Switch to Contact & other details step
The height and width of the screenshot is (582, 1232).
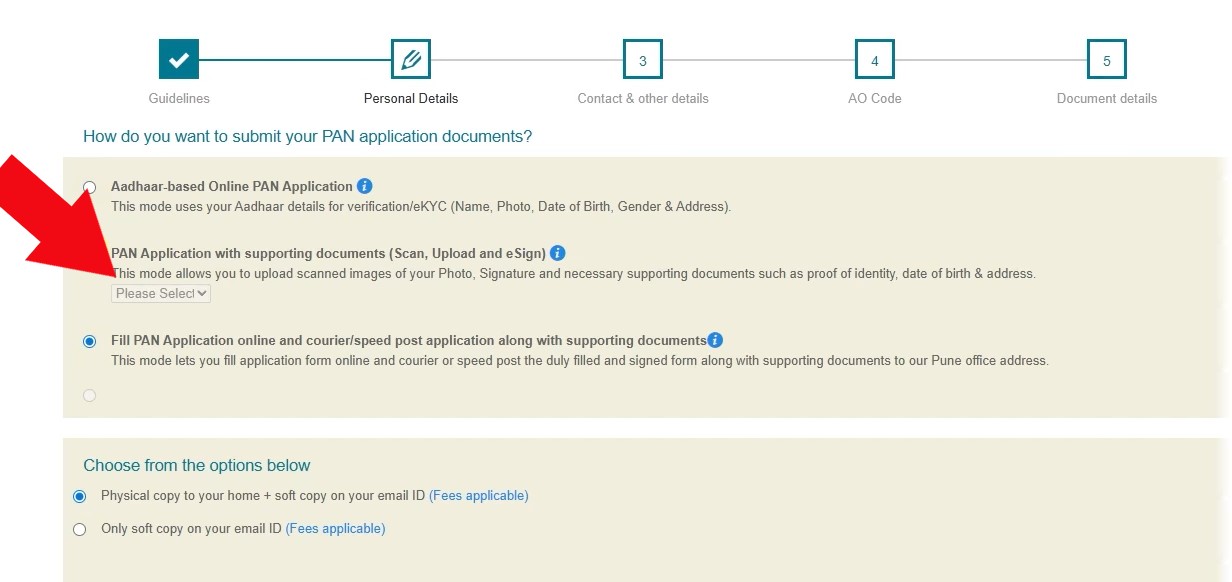643,98
